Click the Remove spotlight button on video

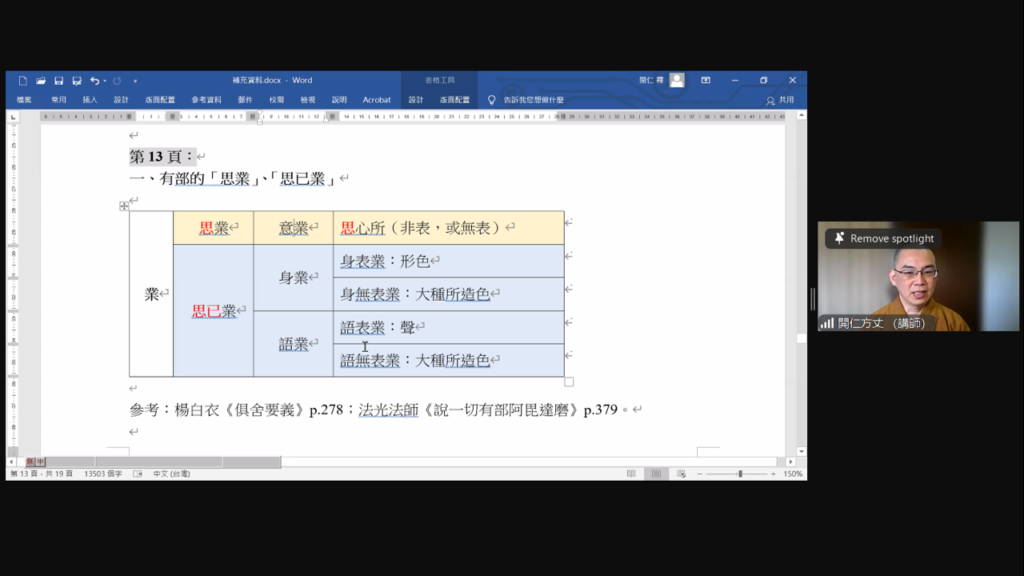coord(883,239)
